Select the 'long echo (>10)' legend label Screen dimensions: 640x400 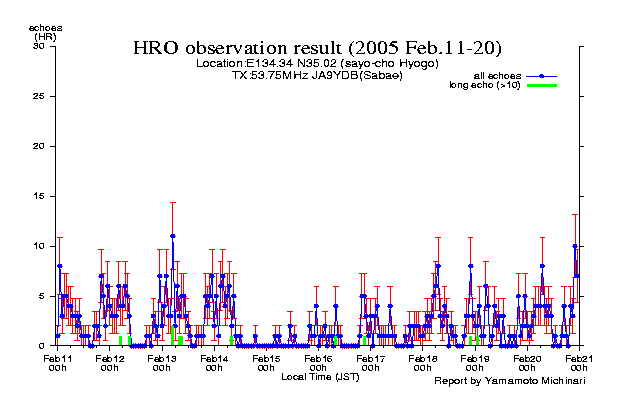(x=485, y=86)
